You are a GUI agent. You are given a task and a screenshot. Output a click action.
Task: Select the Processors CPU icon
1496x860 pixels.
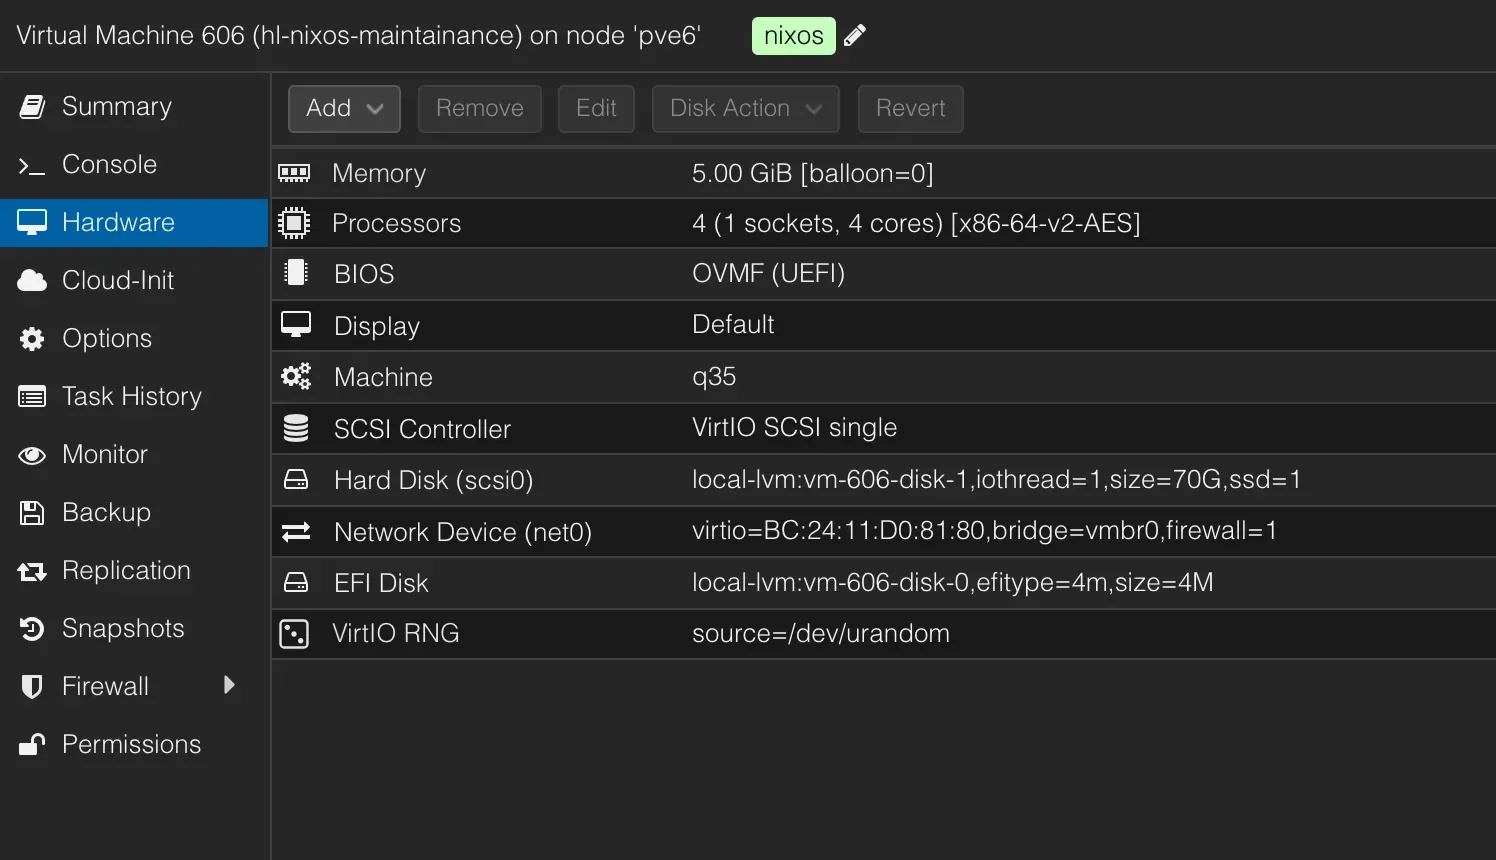(295, 222)
